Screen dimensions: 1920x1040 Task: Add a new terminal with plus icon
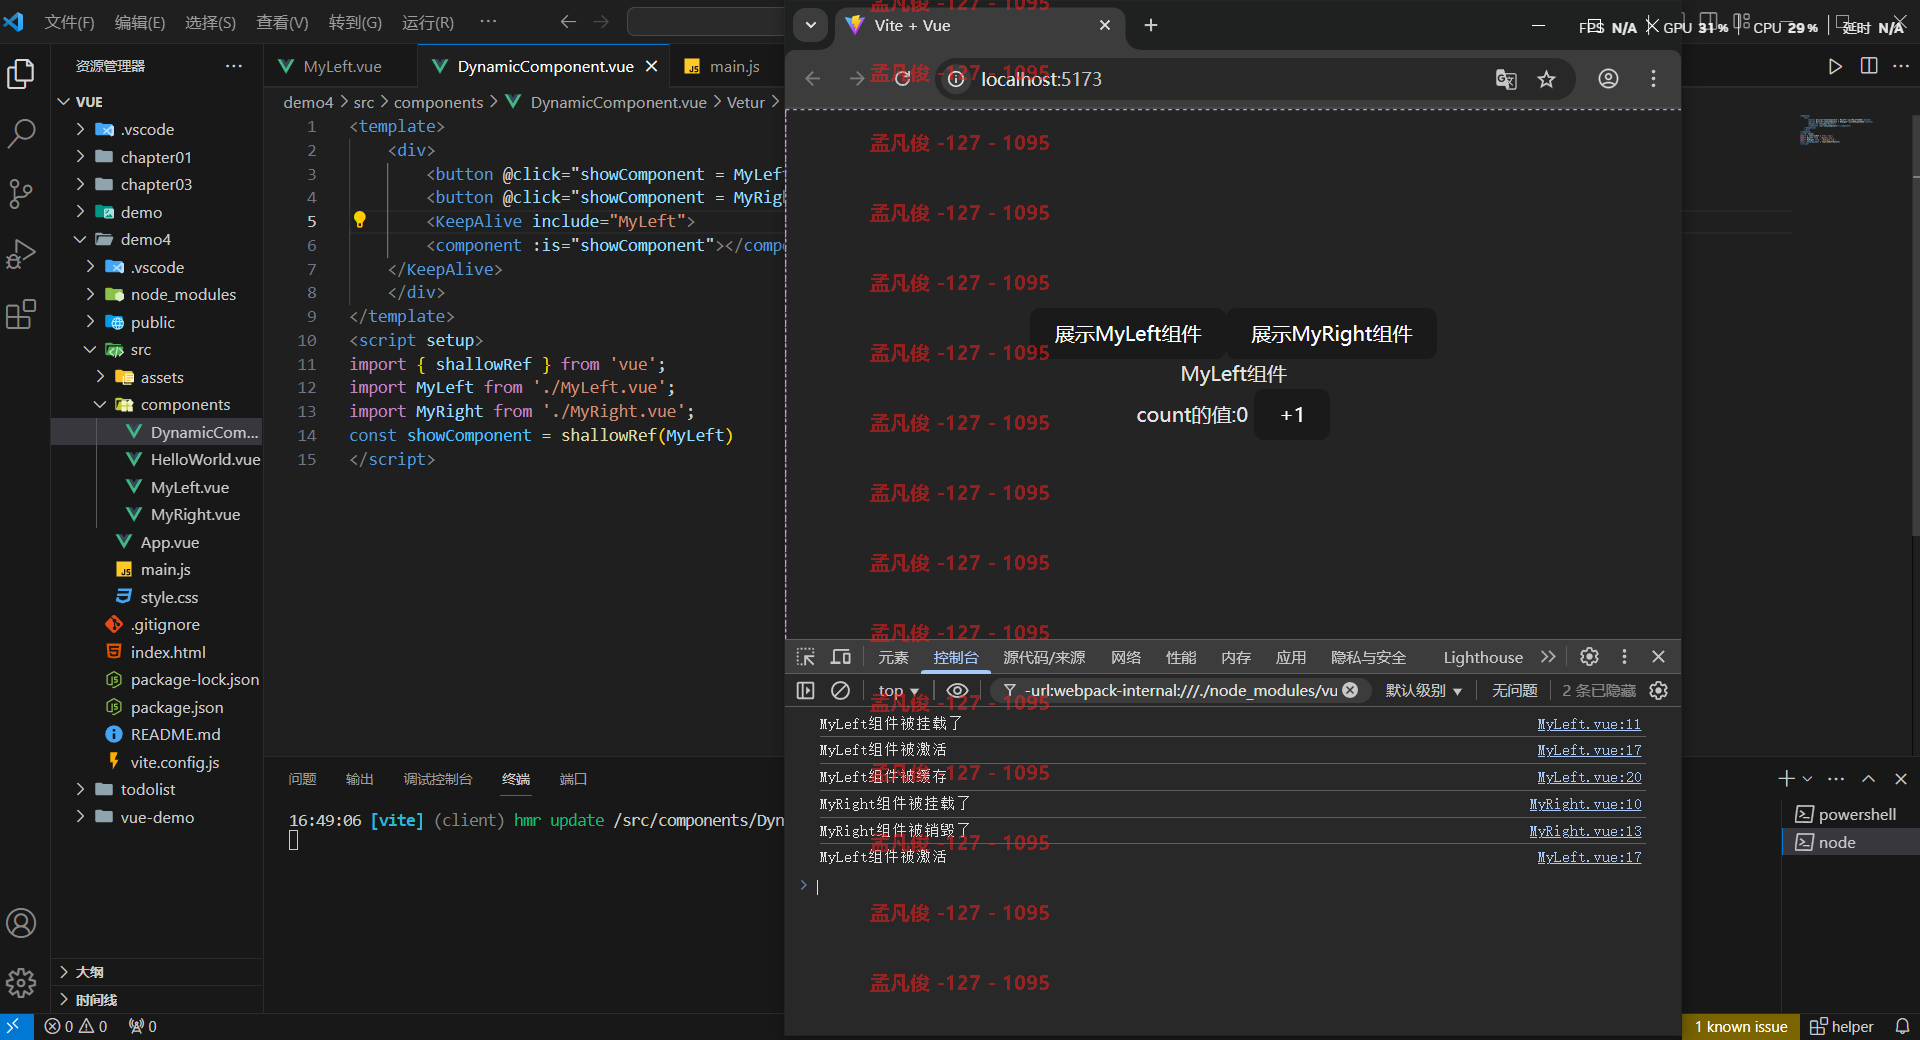click(x=1786, y=779)
